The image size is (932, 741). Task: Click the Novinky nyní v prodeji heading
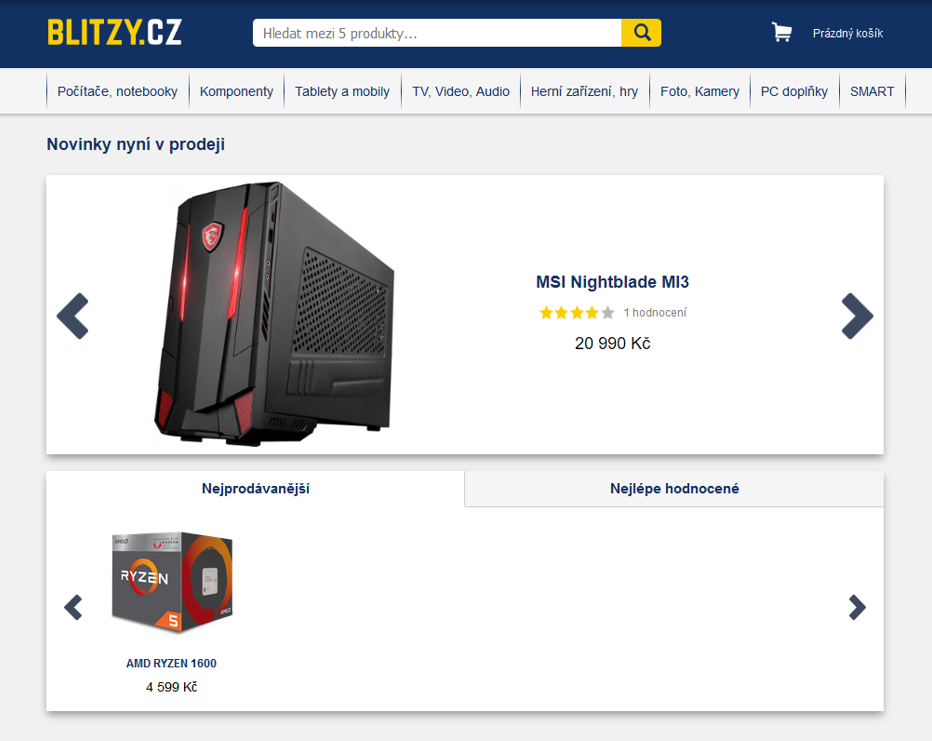pos(136,144)
